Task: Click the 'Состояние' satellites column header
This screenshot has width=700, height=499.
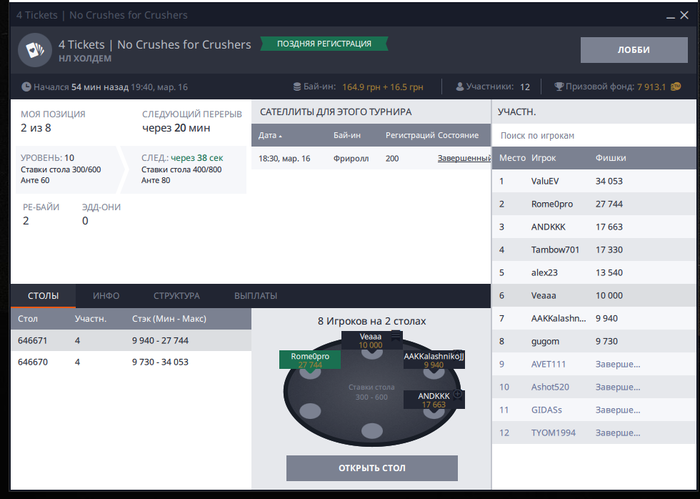Action: (x=458, y=135)
